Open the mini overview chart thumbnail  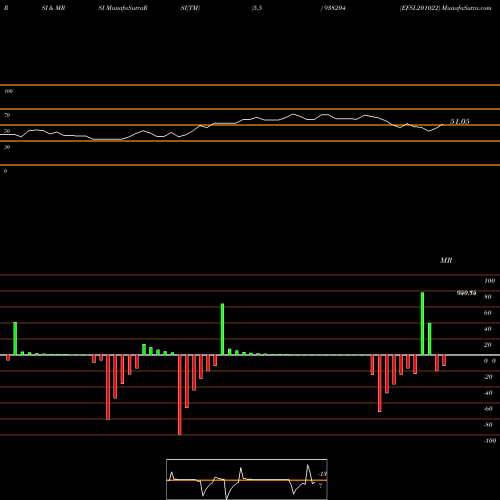[x=247, y=479]
